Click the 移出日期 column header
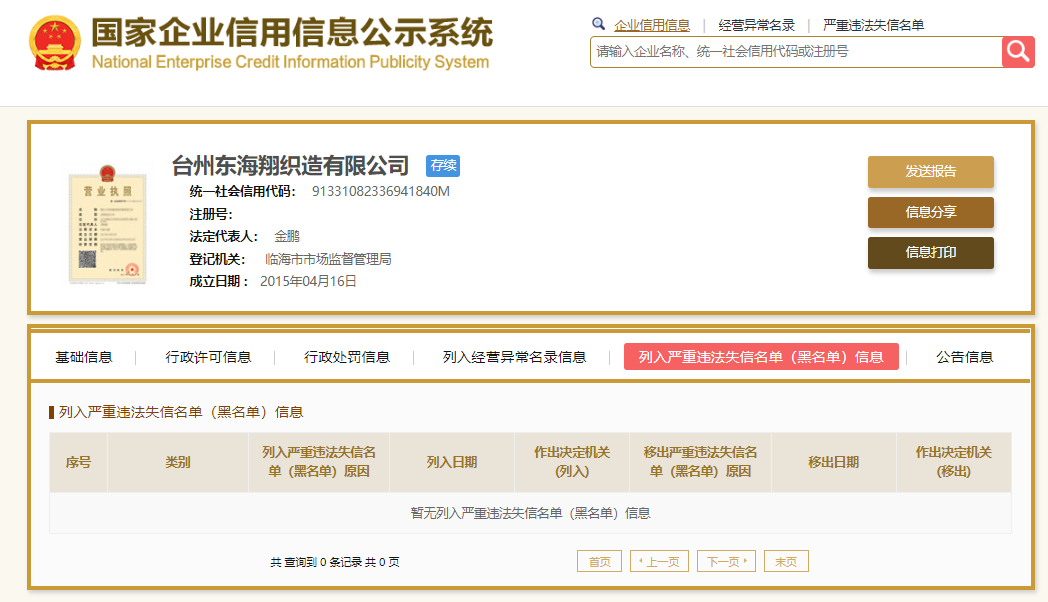 coord(833,462)
